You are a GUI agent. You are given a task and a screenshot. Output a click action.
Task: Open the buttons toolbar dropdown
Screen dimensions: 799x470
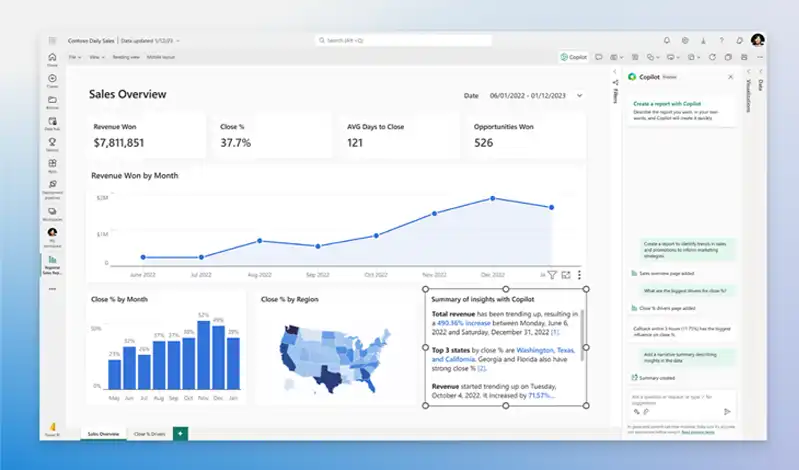[673, 57]
